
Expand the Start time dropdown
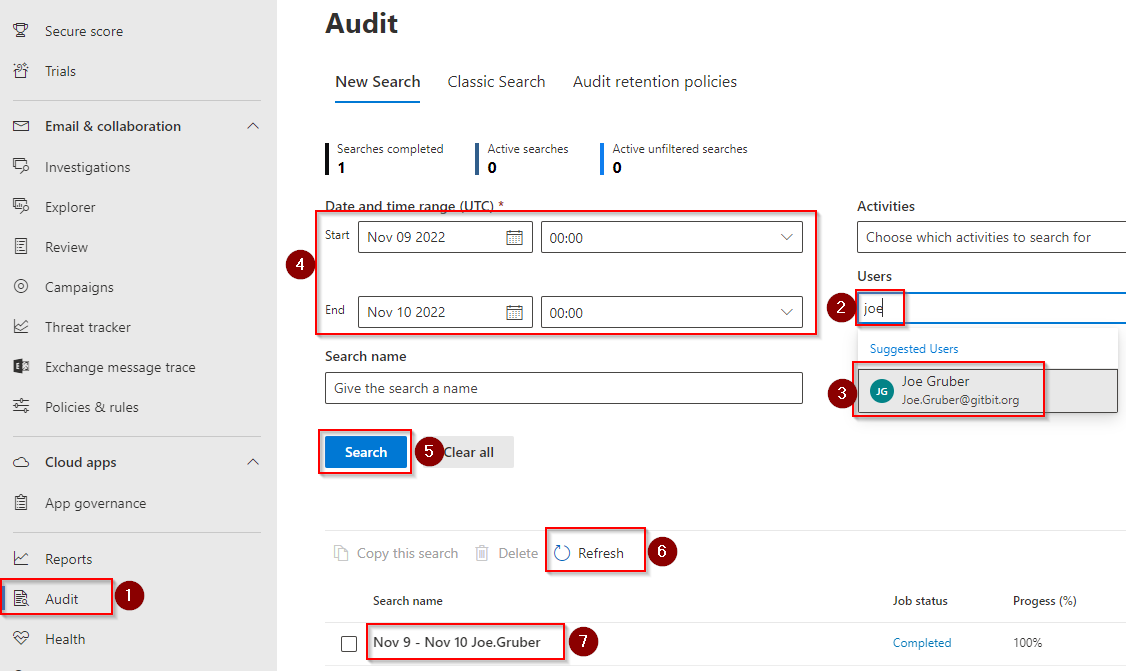(786, 237)
